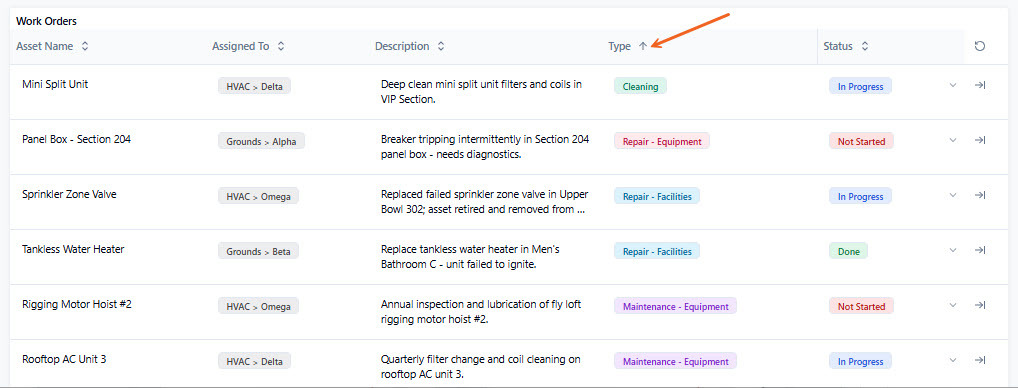Screen dimensions: 1018x388
Task: Click the reset/refresh icon in table header
Action: [980, 46]
